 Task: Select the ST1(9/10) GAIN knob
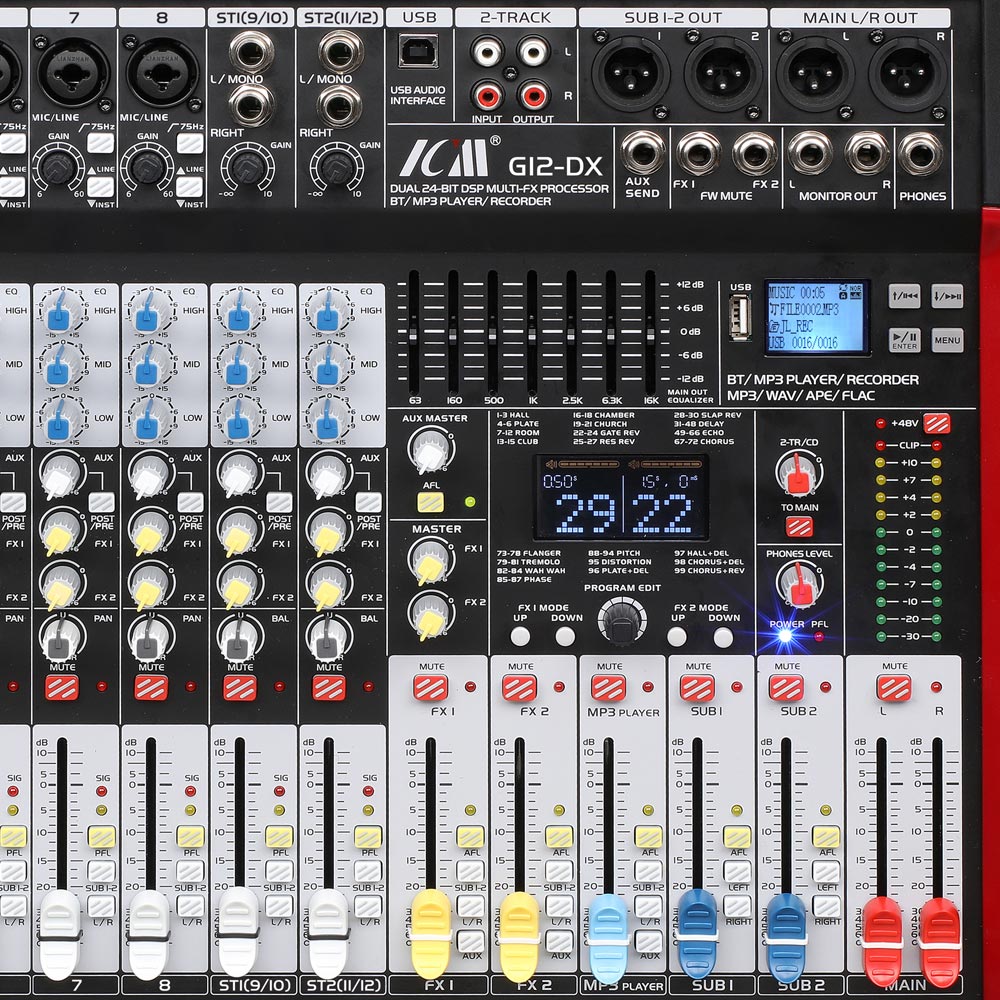[x=247, y=167]
